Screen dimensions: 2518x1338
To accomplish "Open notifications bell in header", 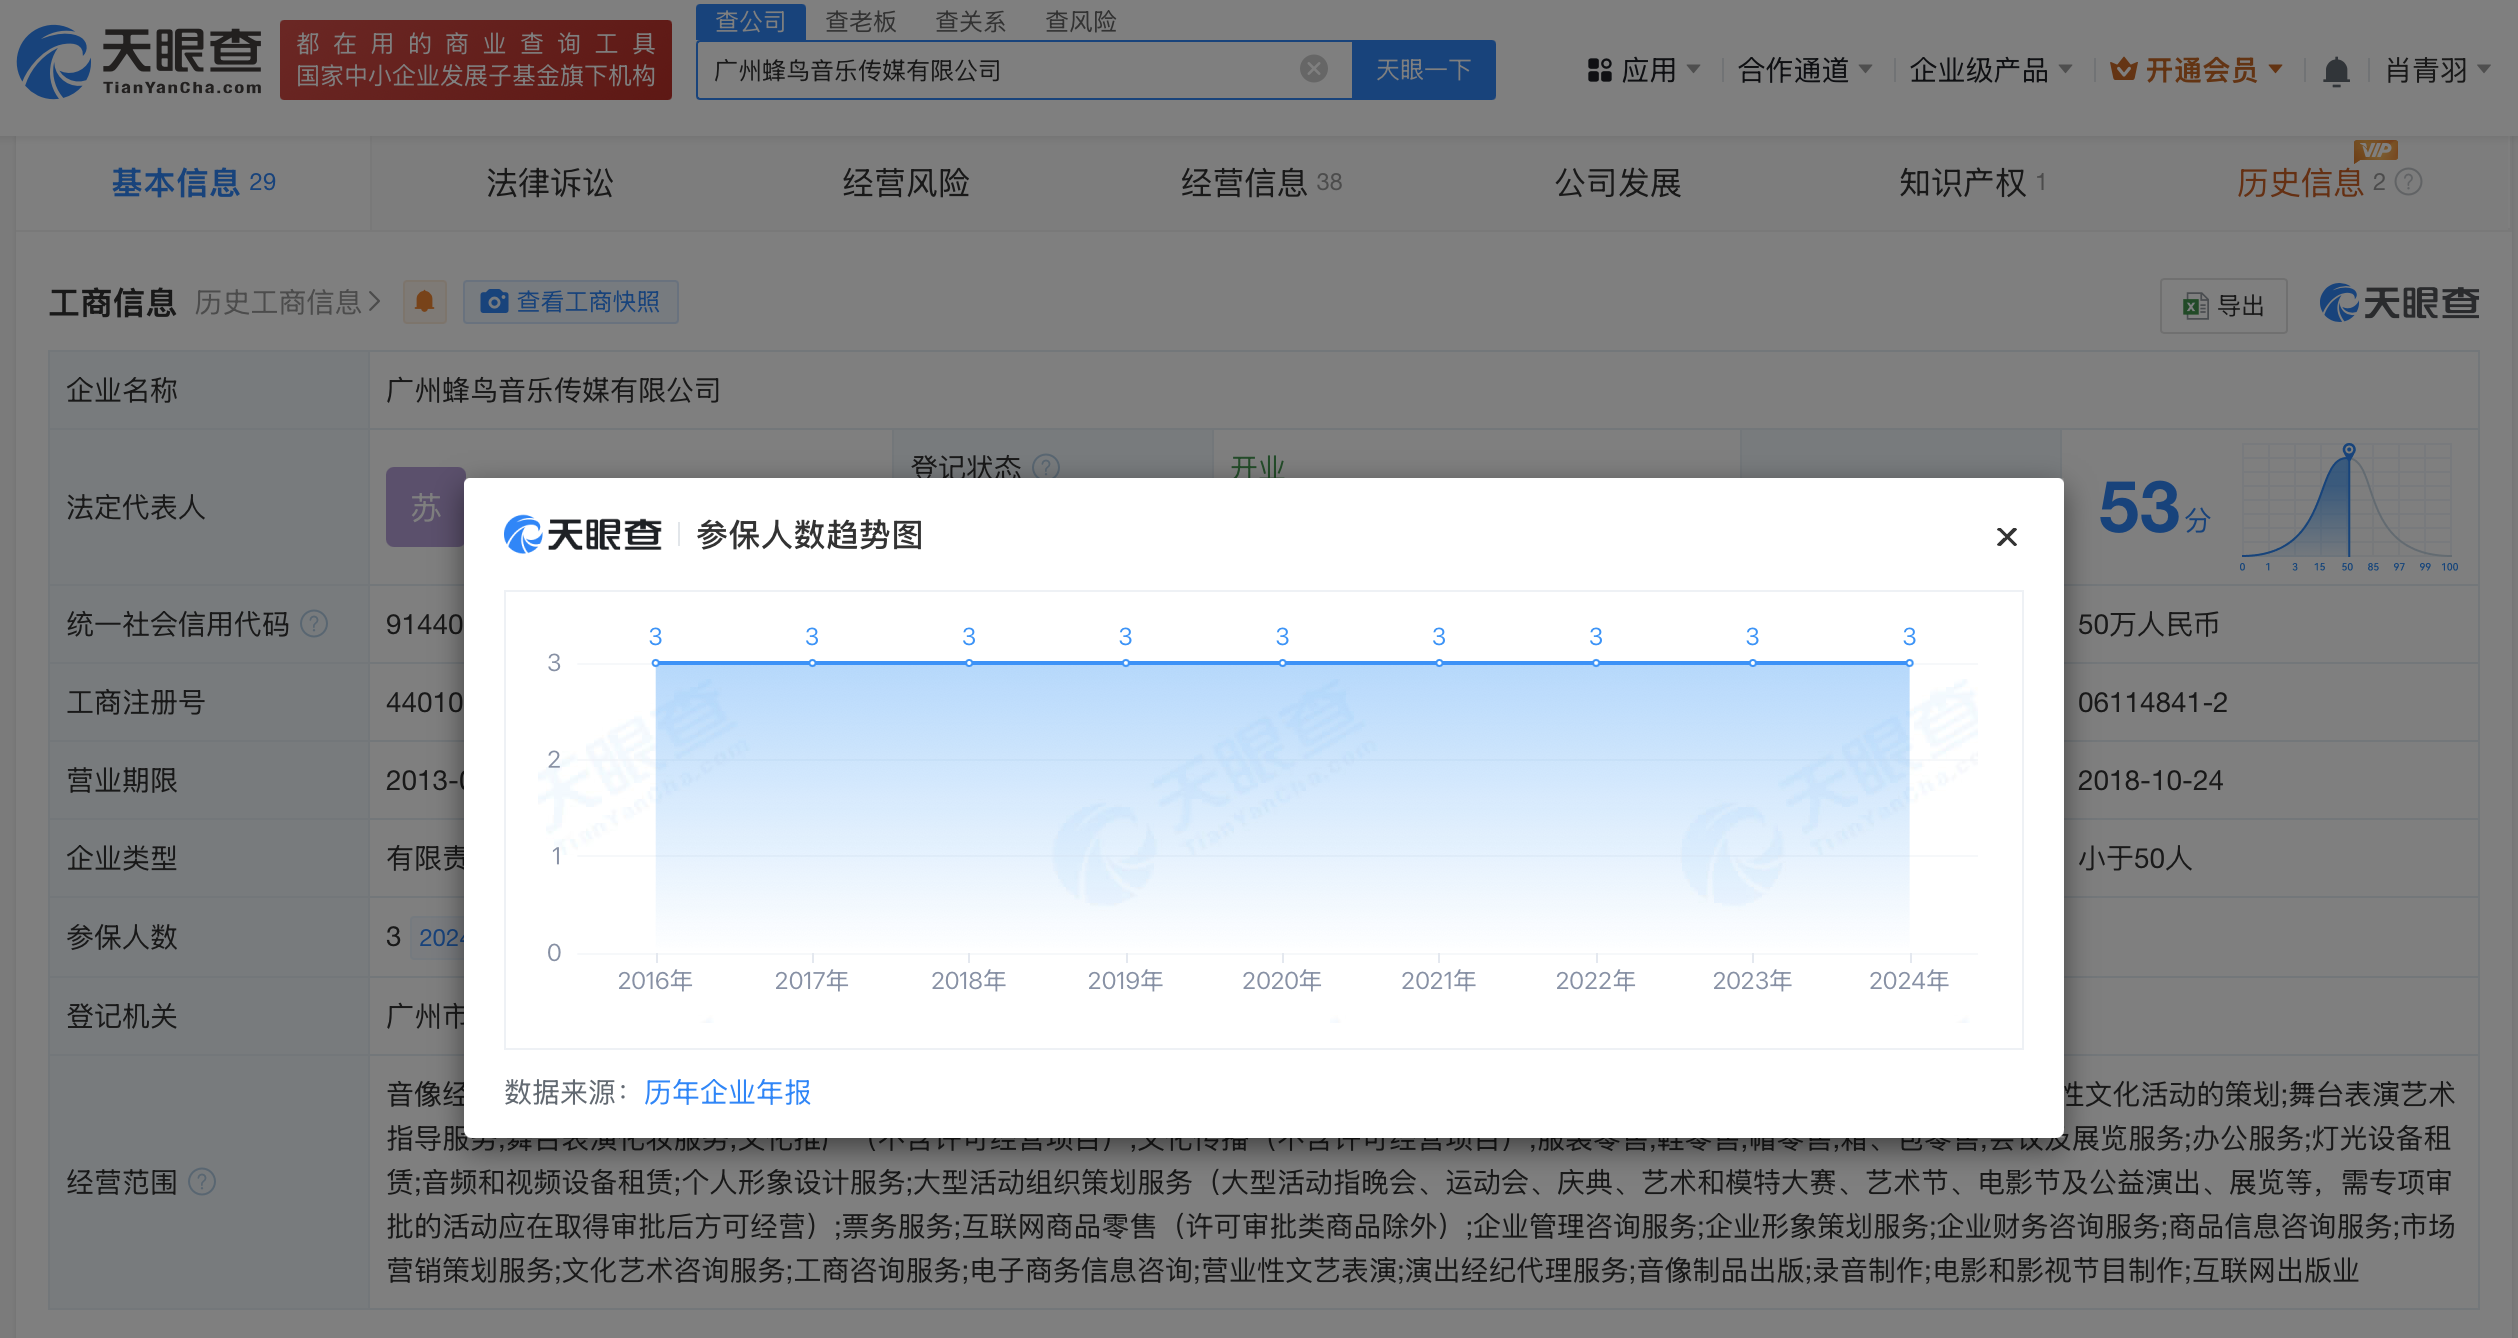I will pos(2336,71).
